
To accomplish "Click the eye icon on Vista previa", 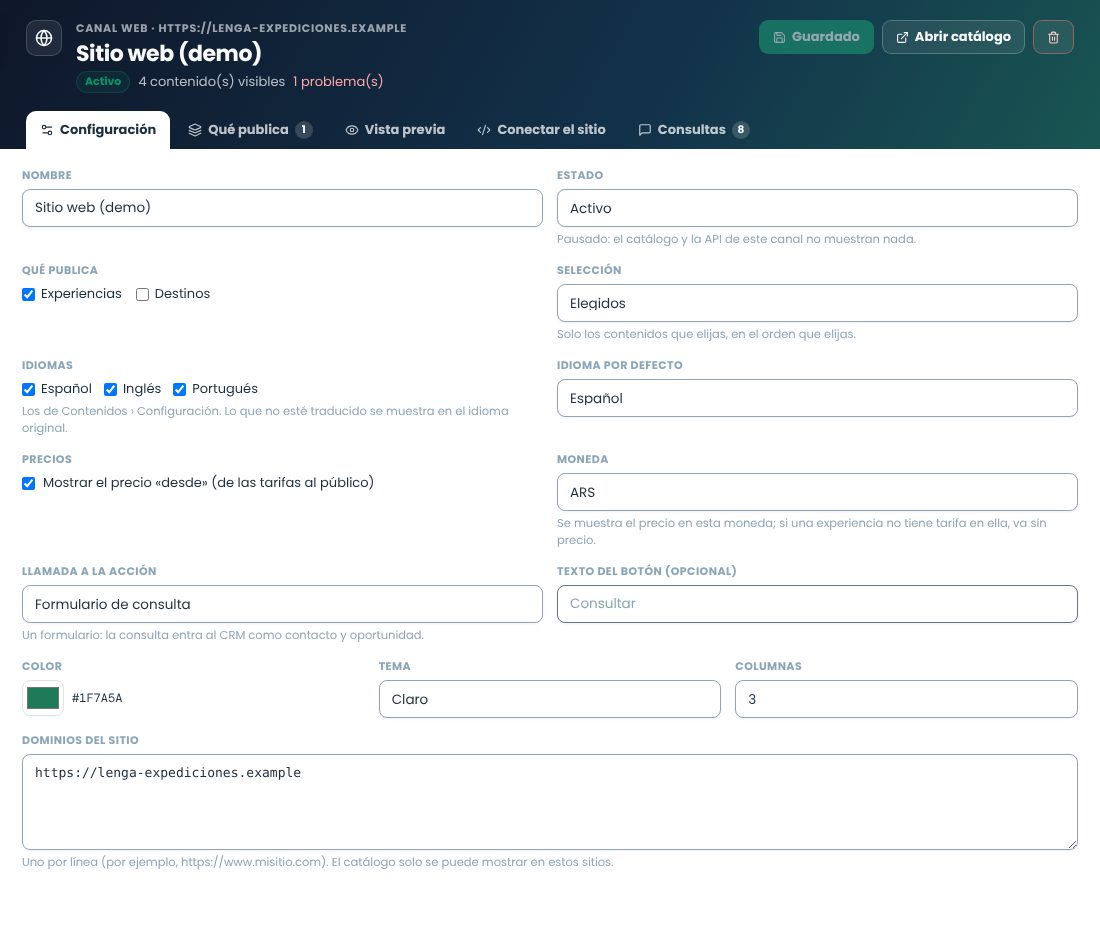I will point(351,130).
